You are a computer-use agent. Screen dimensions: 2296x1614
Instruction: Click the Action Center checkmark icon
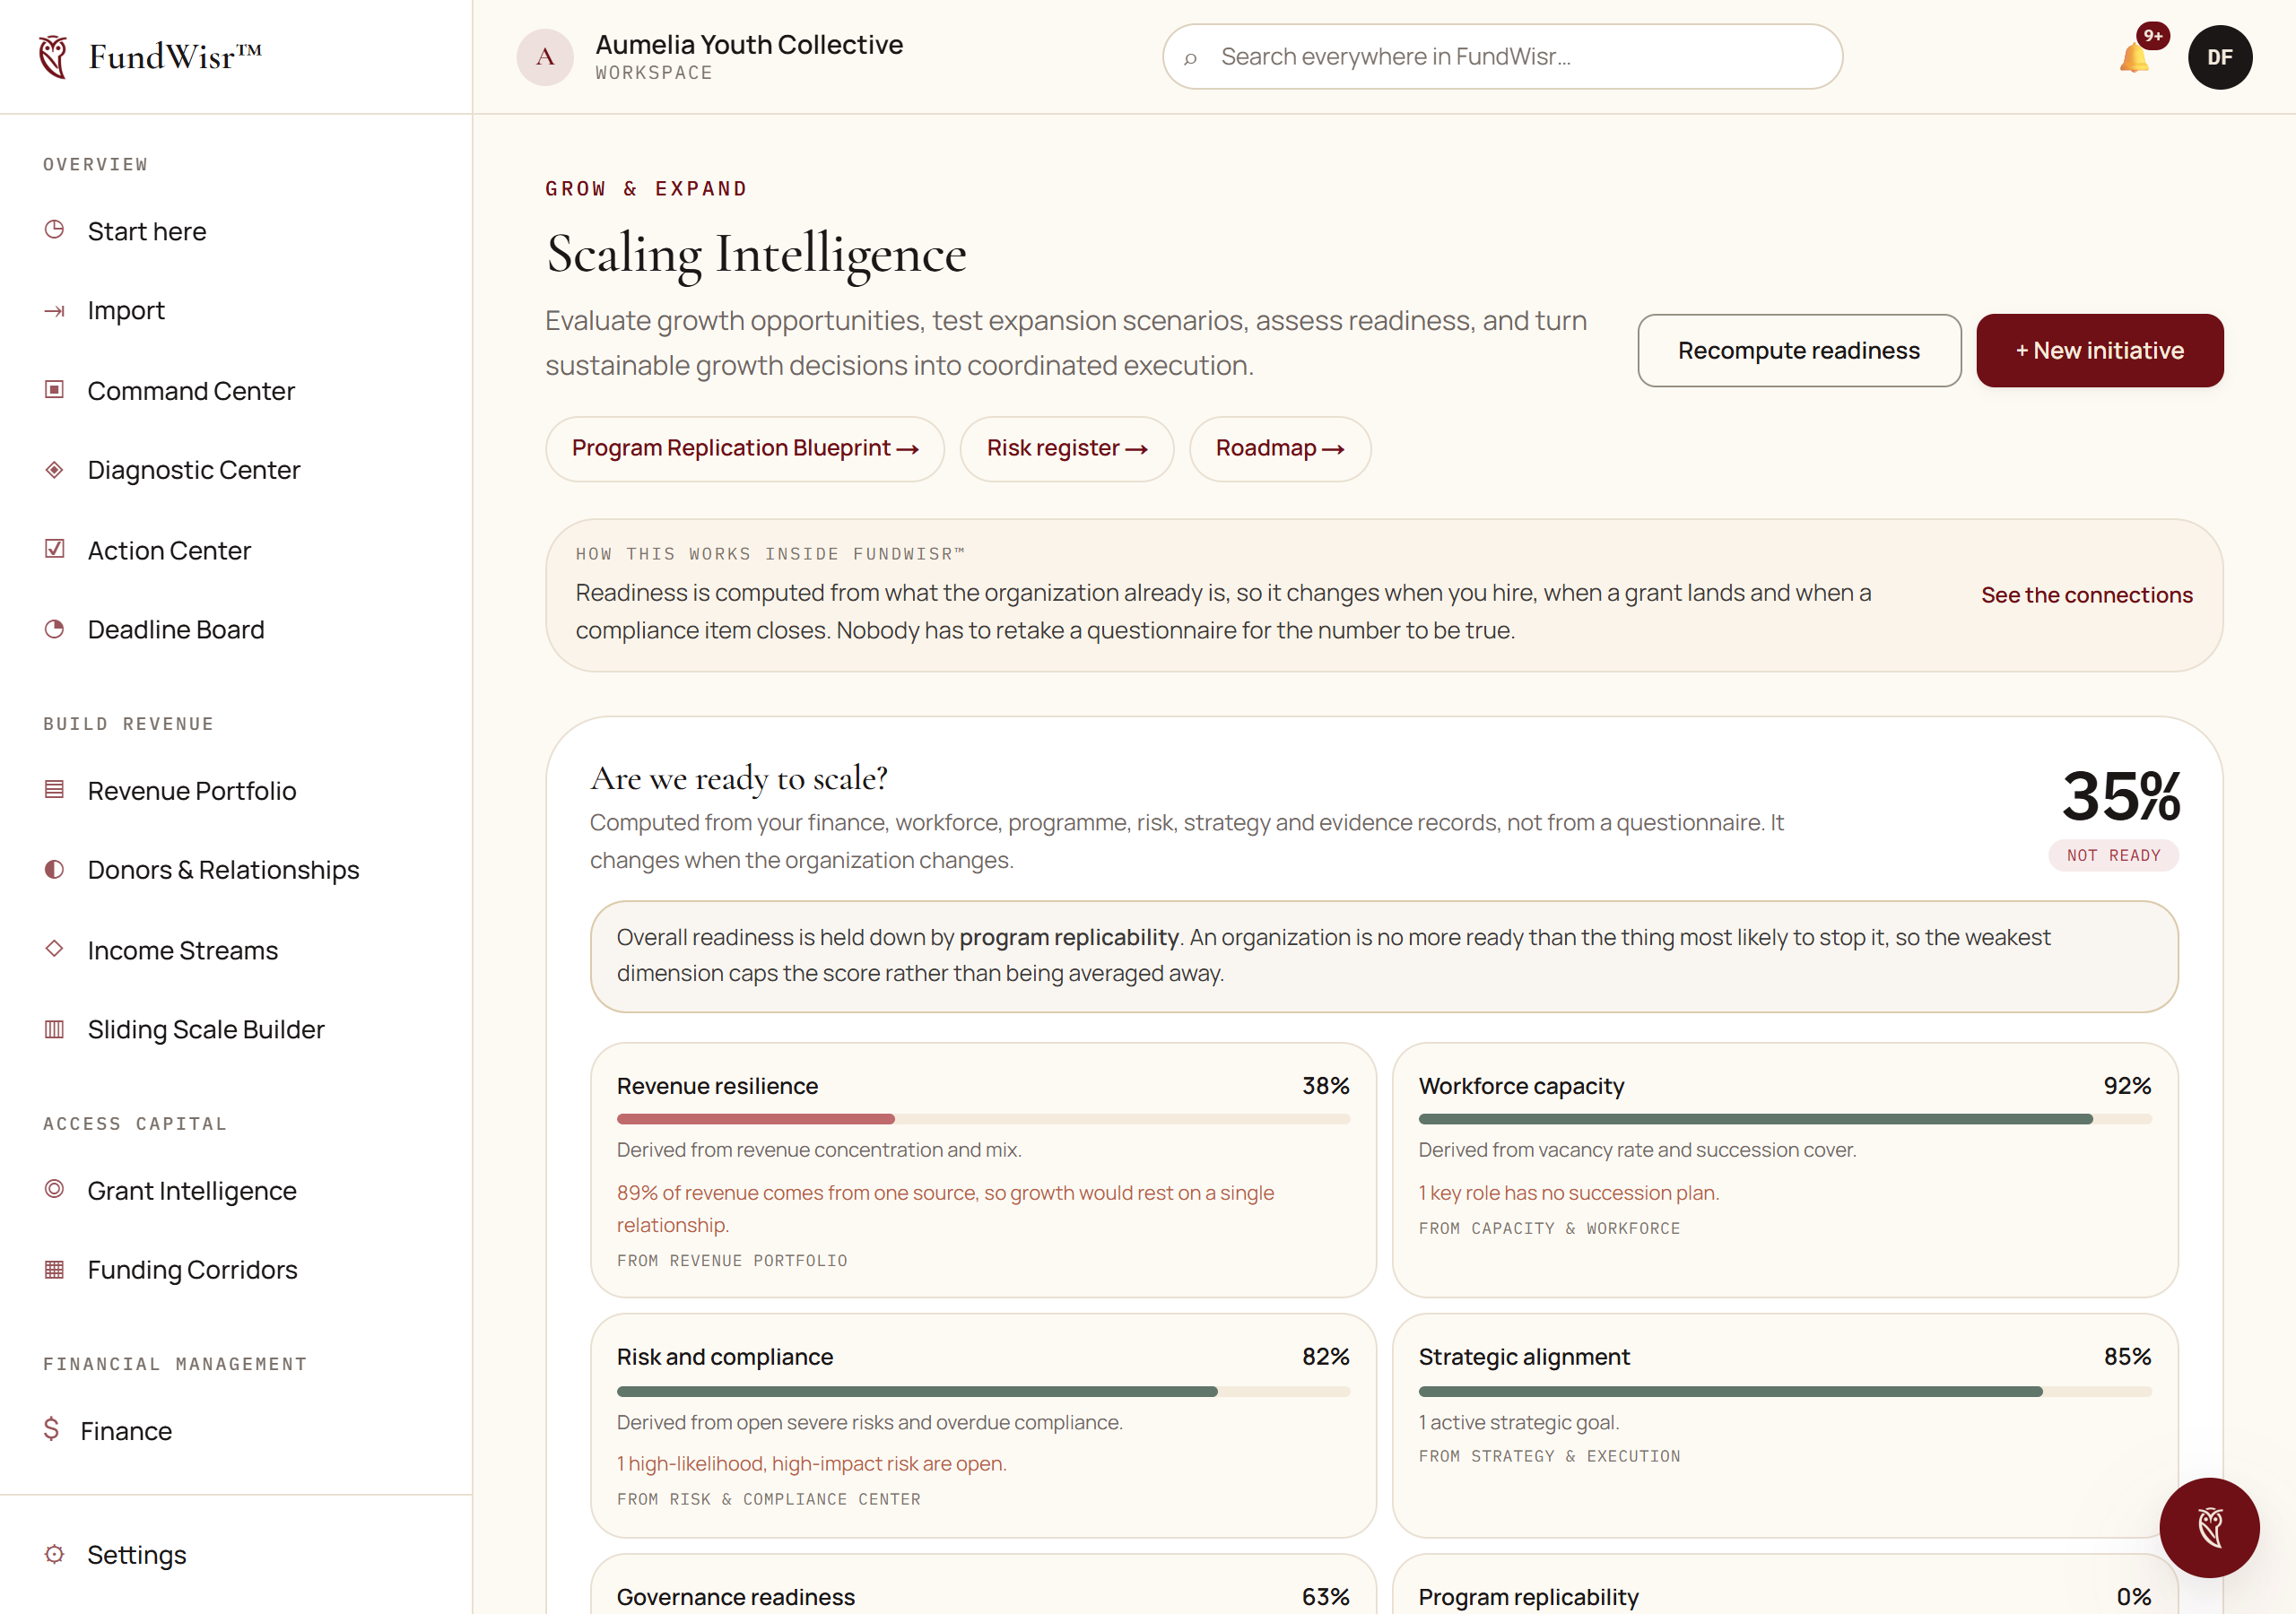55,549
